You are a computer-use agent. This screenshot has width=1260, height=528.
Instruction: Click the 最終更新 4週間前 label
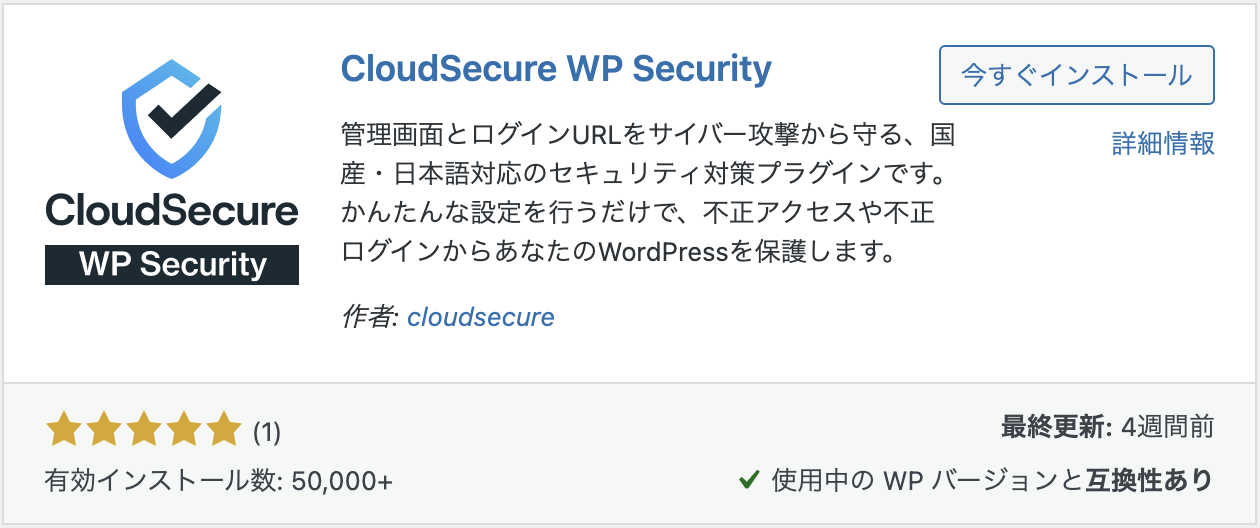[1108, 428]
